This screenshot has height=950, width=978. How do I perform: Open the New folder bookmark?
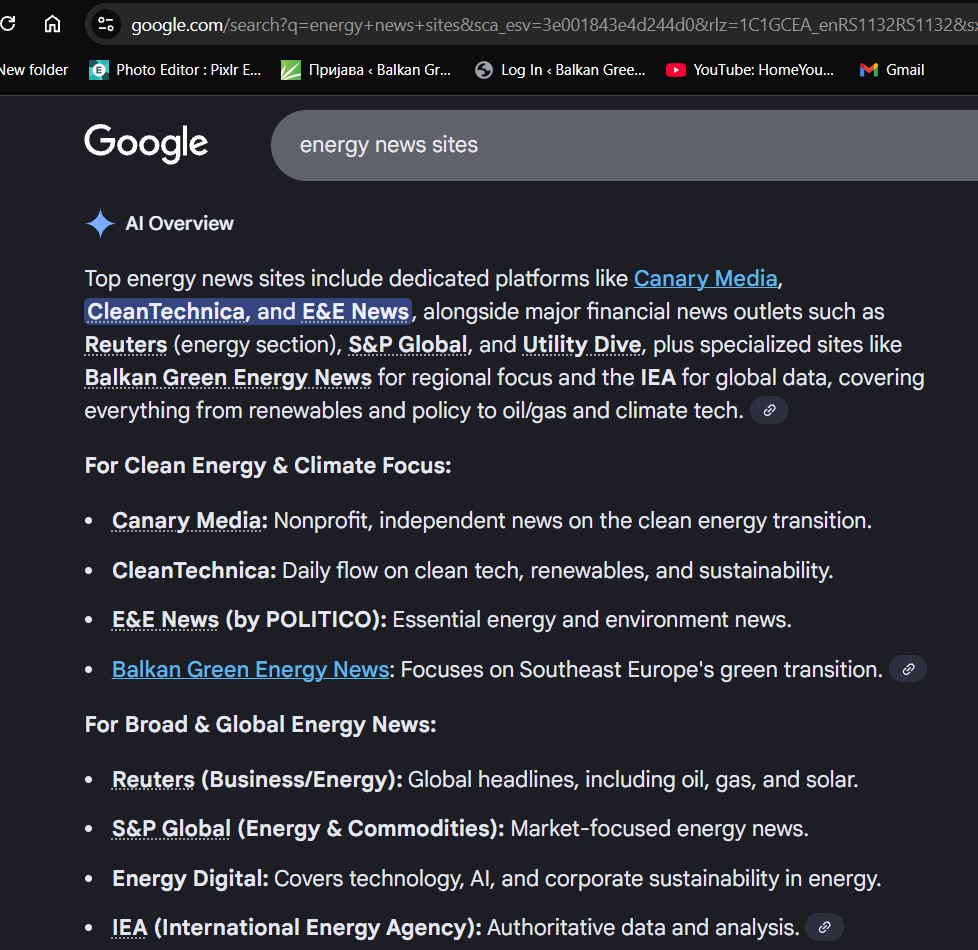coord(34,70)
